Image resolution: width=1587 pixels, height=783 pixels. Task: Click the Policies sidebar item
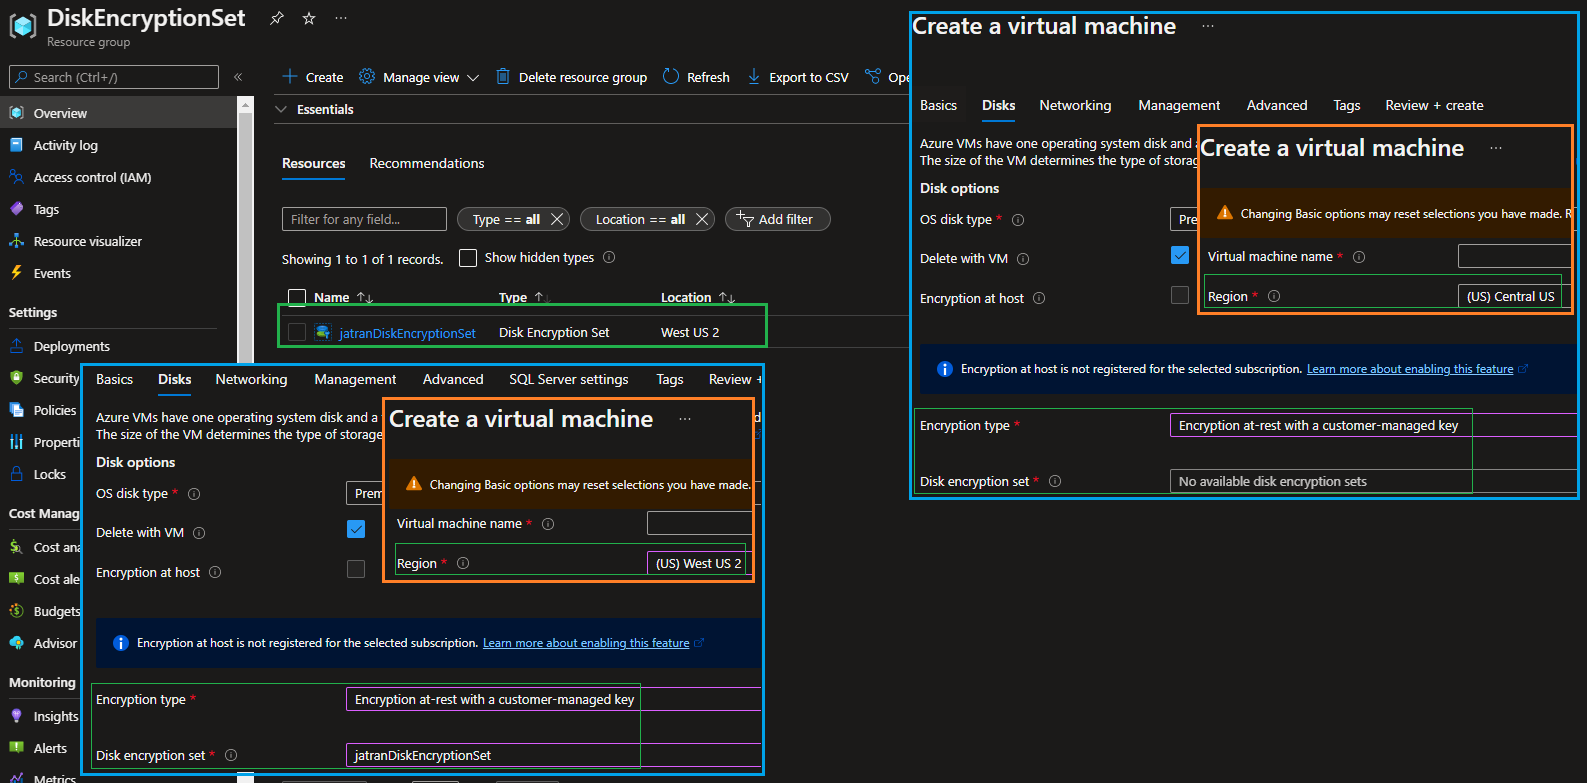(x=42, y=410)
